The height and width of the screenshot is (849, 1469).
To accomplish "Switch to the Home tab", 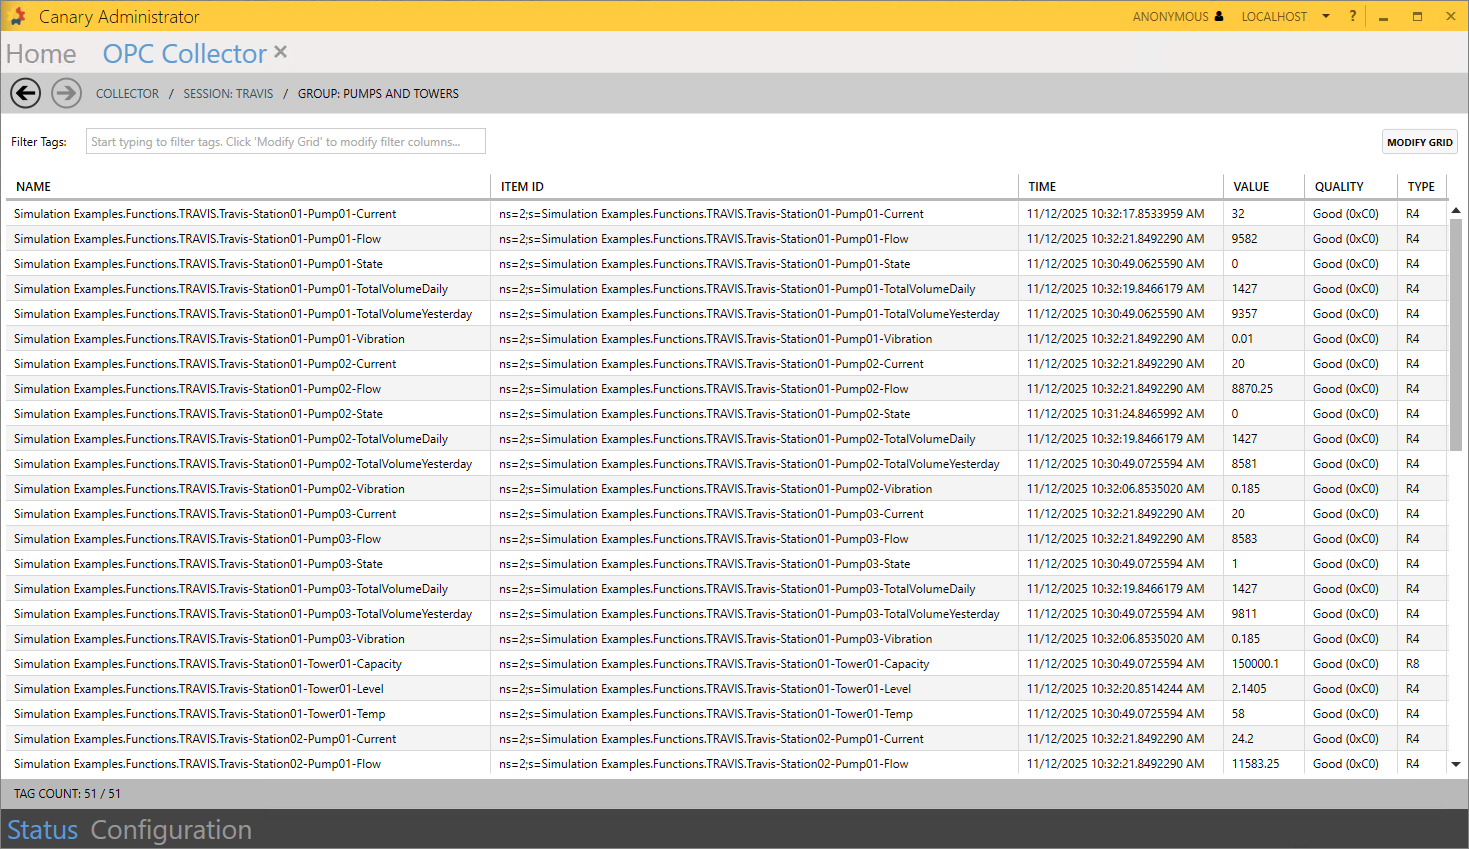I will [41, 54].
